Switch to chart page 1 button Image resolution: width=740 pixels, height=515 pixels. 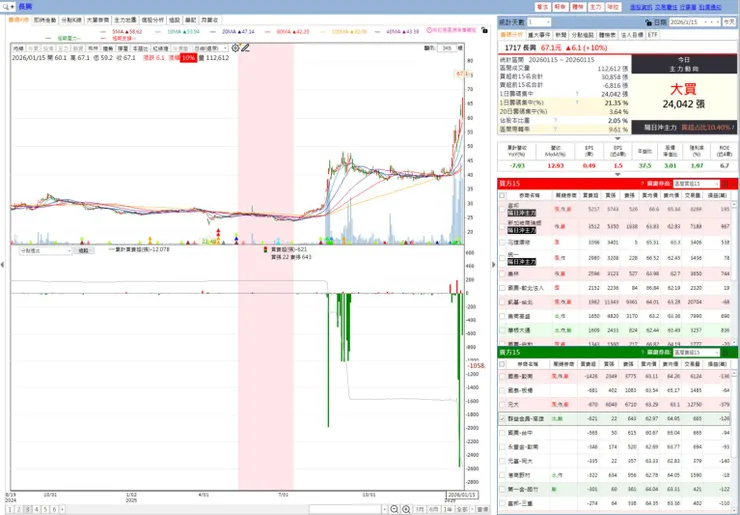coord(11,509)
